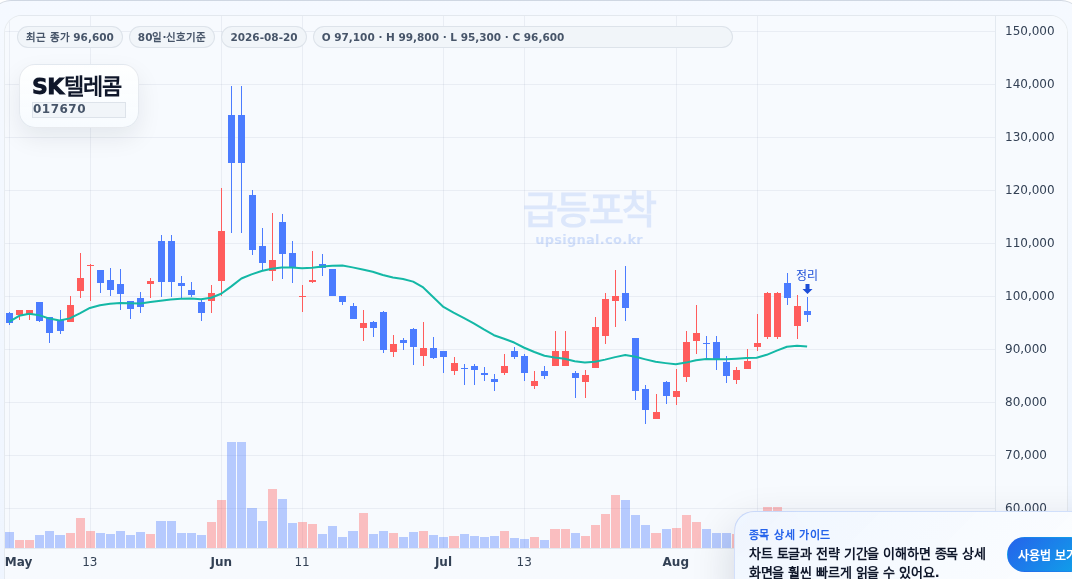Click the 017670 stock code field
The width and height of the screenshot is (1072, 579).
(79, 109)
